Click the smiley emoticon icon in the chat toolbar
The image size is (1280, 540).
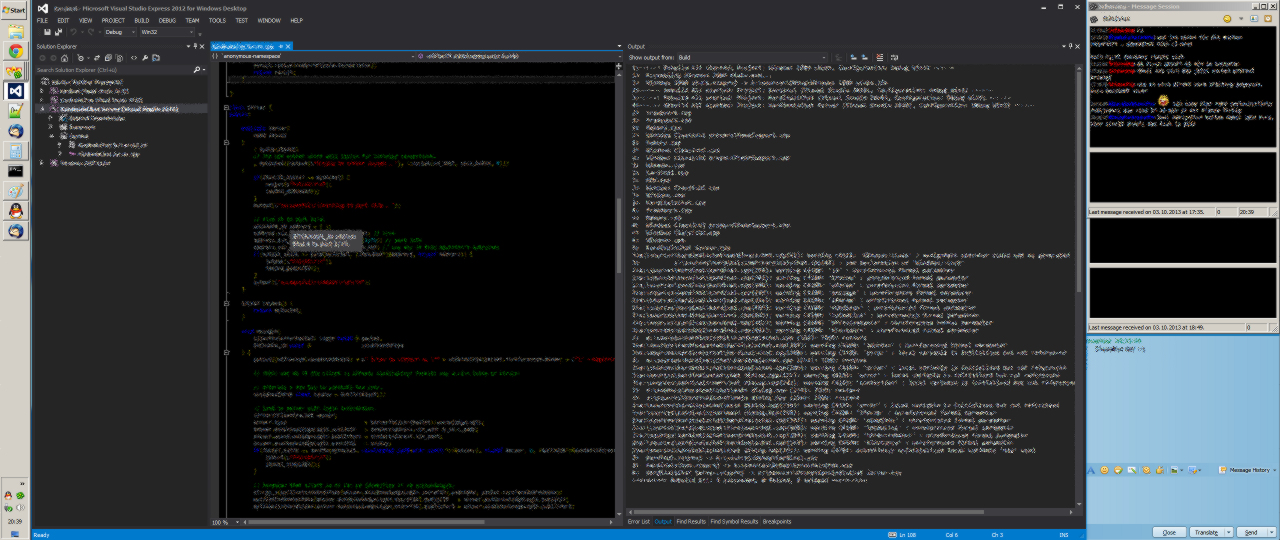1104,470
